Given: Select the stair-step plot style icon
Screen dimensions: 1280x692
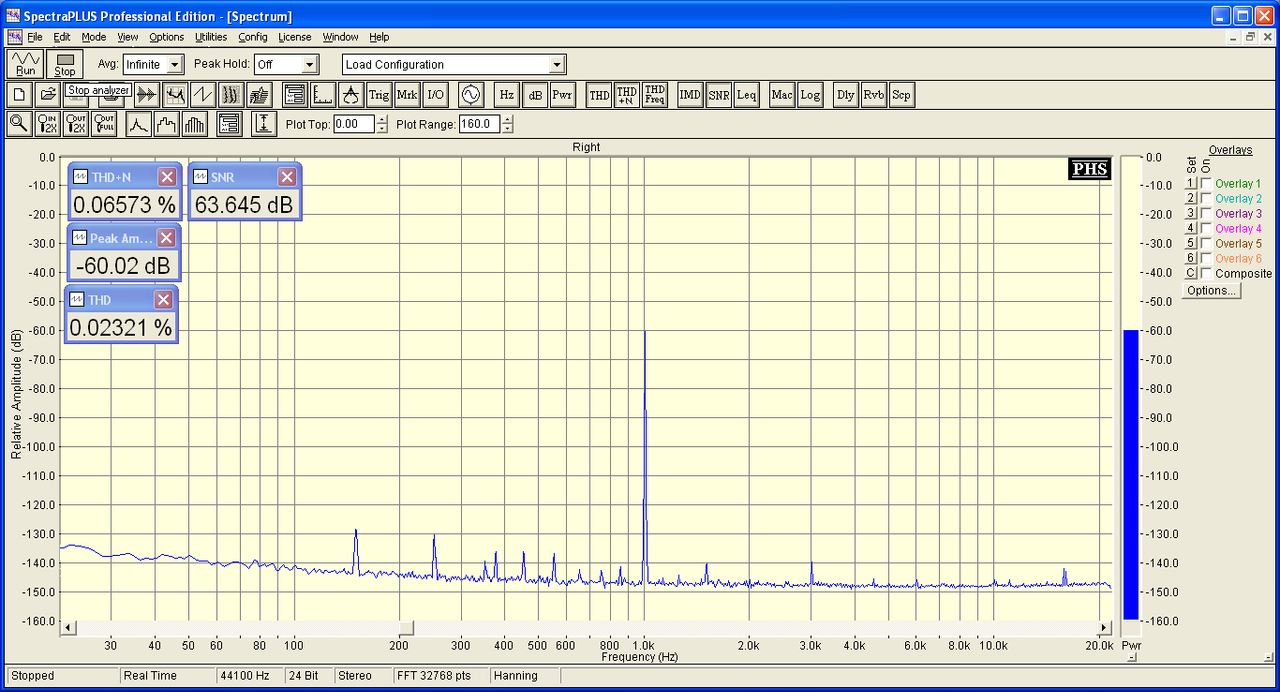Looking at the screenshot, I should pos(166,124).
